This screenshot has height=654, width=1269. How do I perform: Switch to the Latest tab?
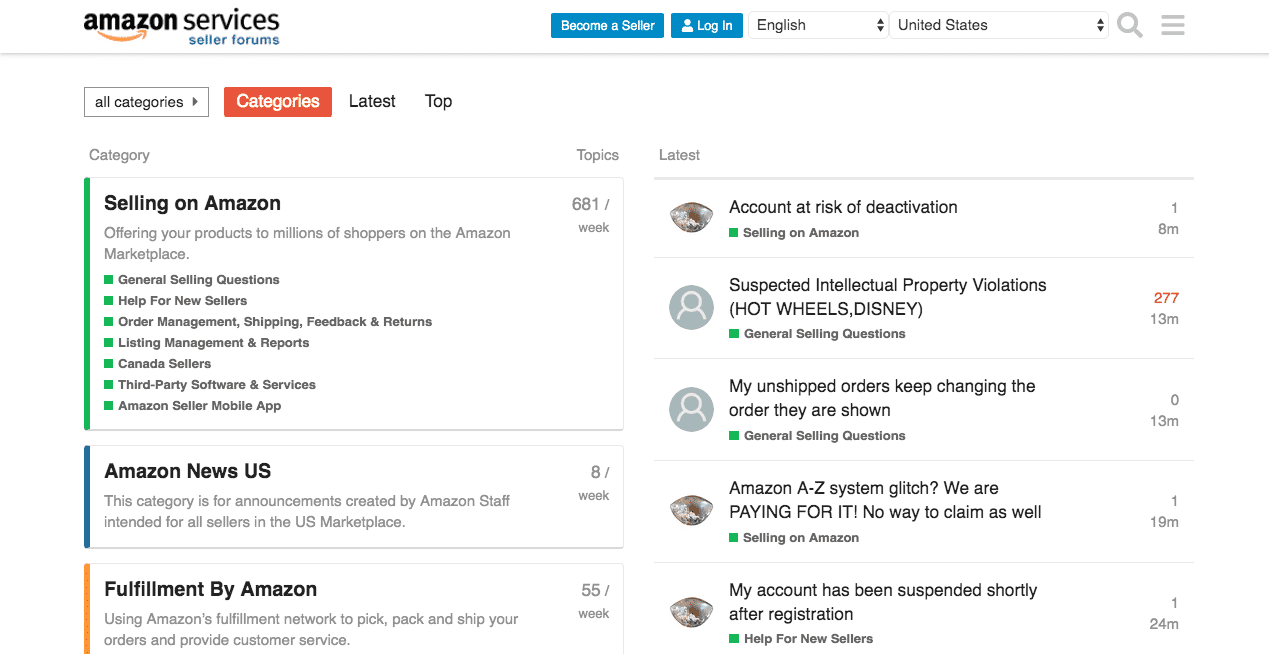tap(372, 101)
